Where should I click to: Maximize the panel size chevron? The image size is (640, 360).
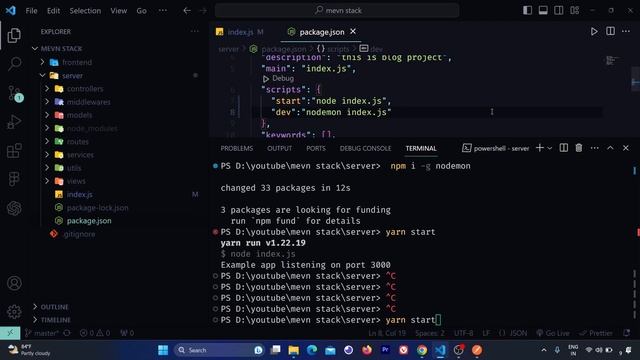point(610,148)
